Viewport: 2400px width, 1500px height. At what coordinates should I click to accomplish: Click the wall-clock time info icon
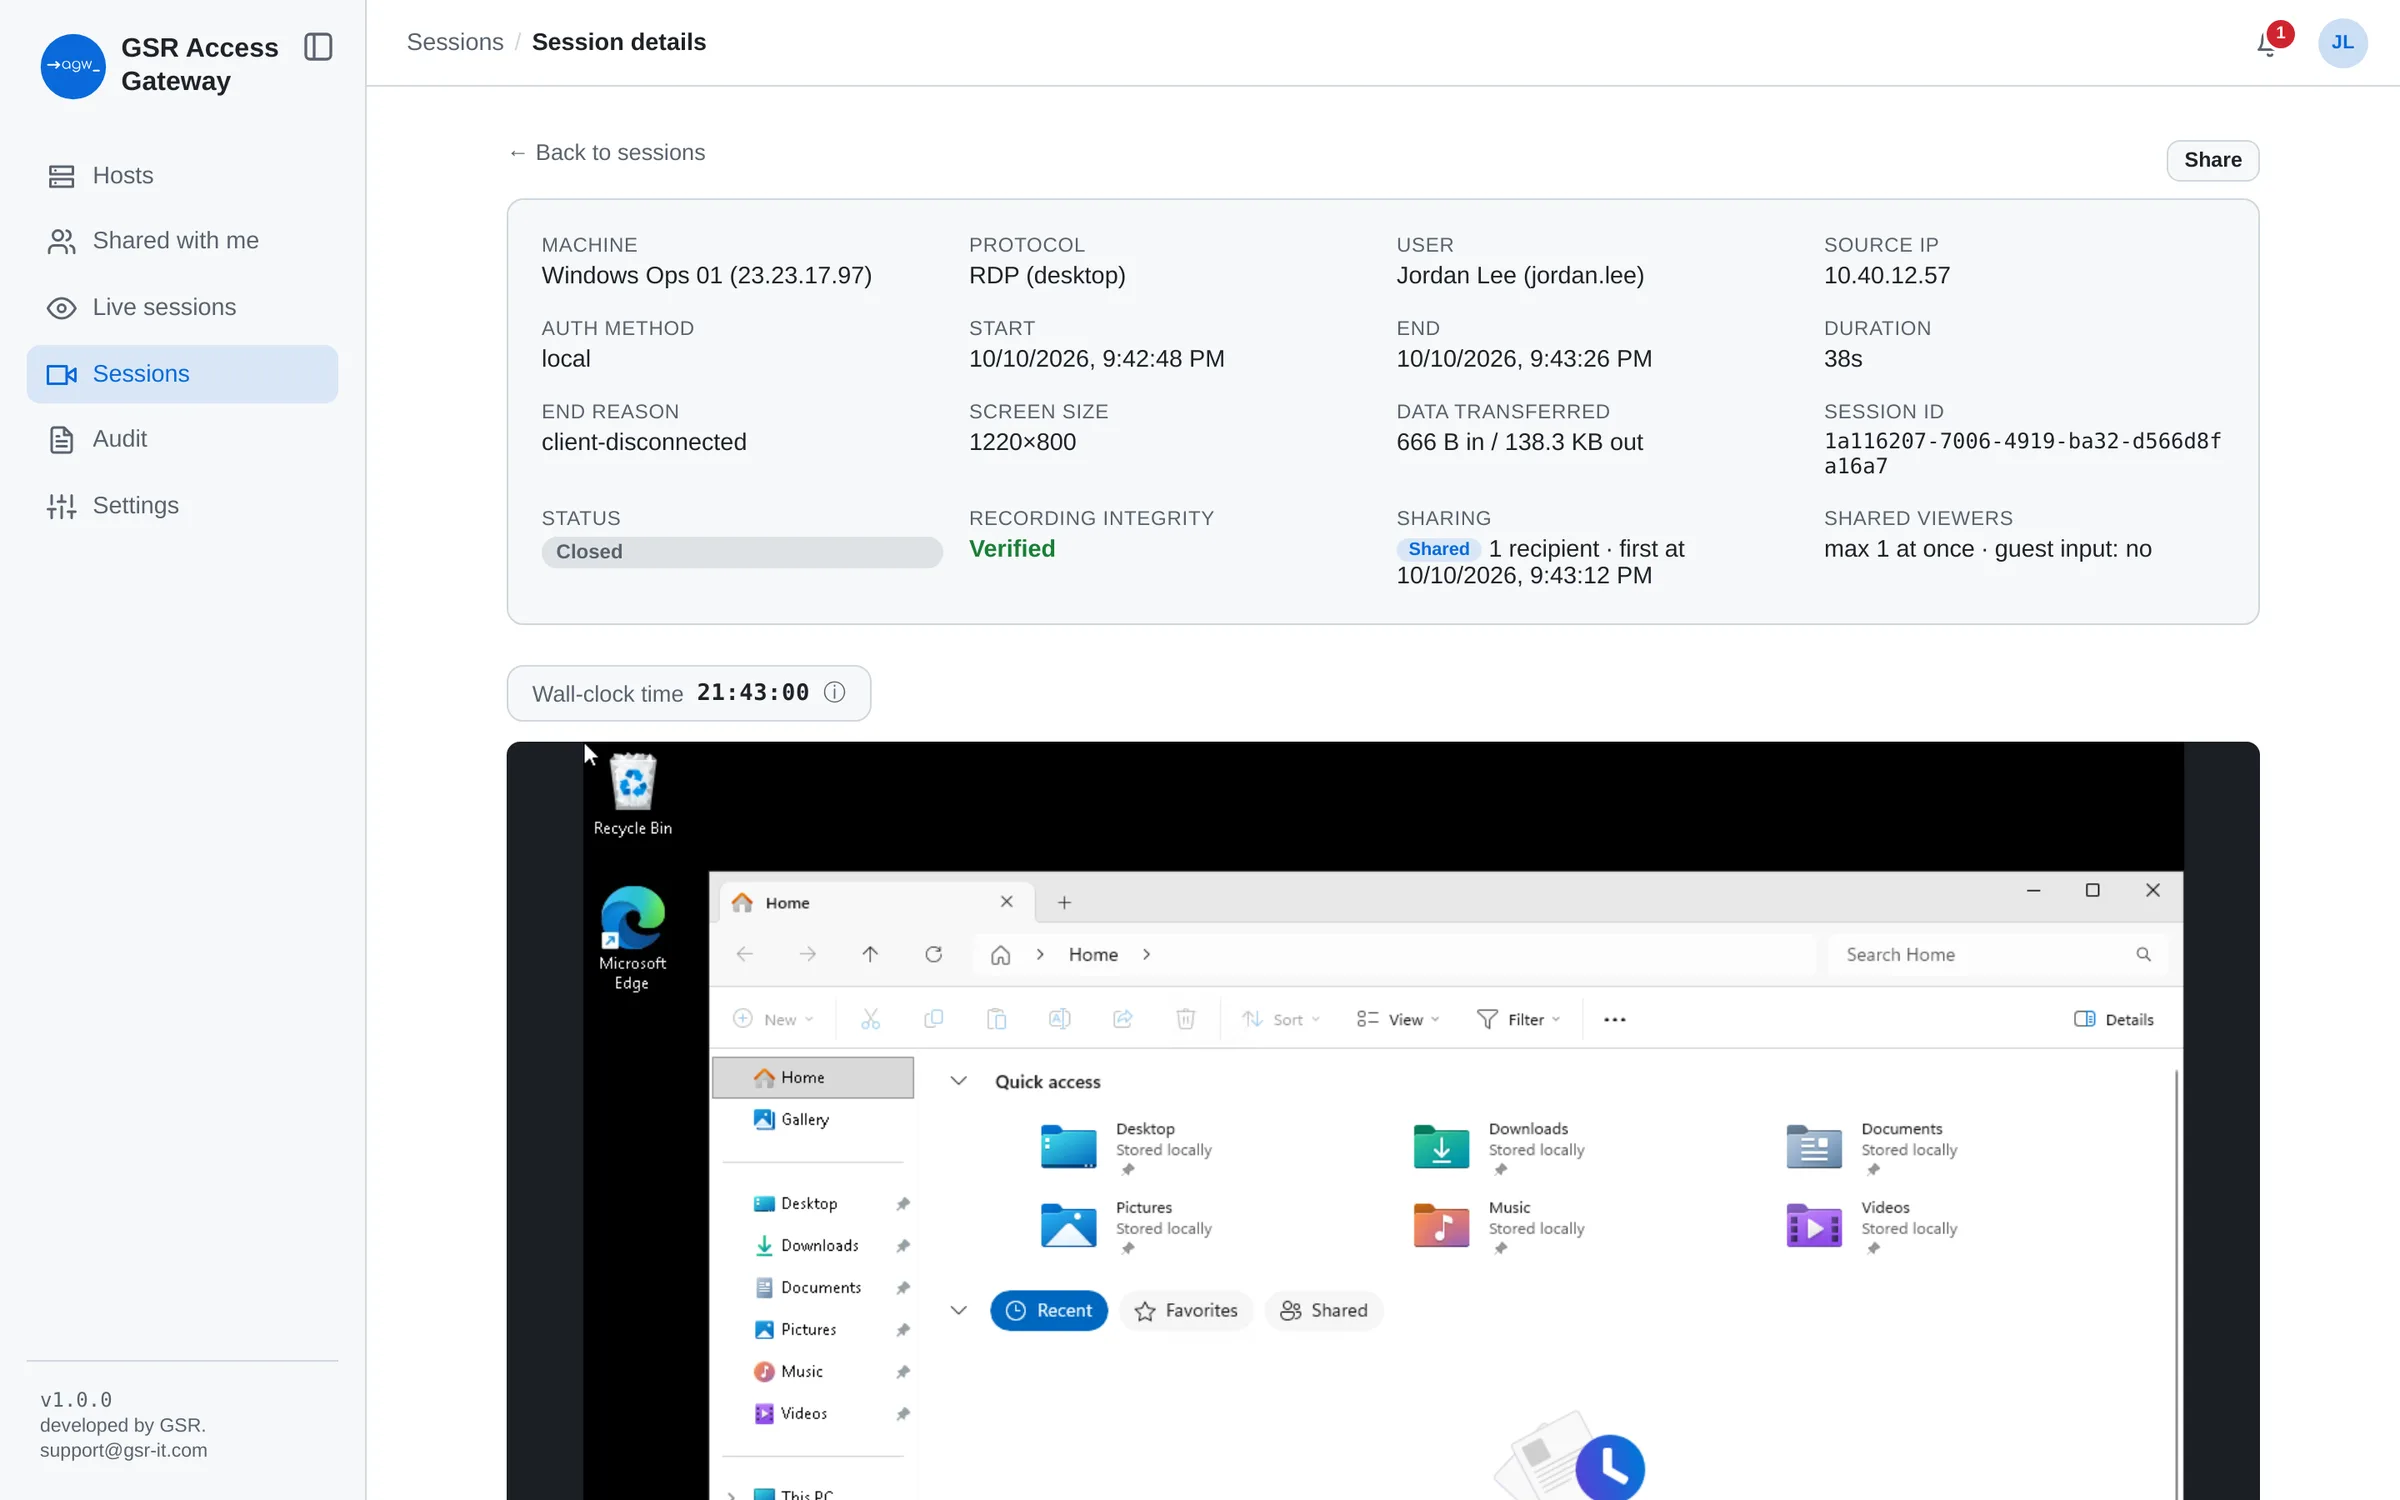point(834,692)
